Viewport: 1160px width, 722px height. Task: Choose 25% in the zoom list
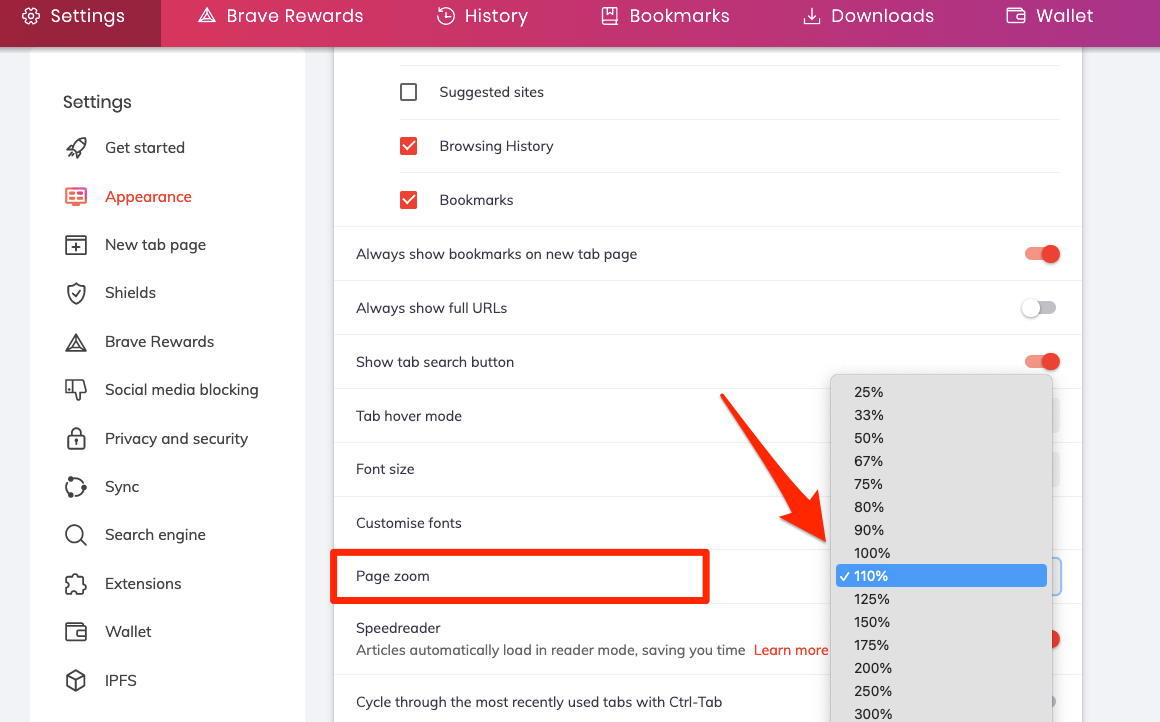(x=941, y=392)
